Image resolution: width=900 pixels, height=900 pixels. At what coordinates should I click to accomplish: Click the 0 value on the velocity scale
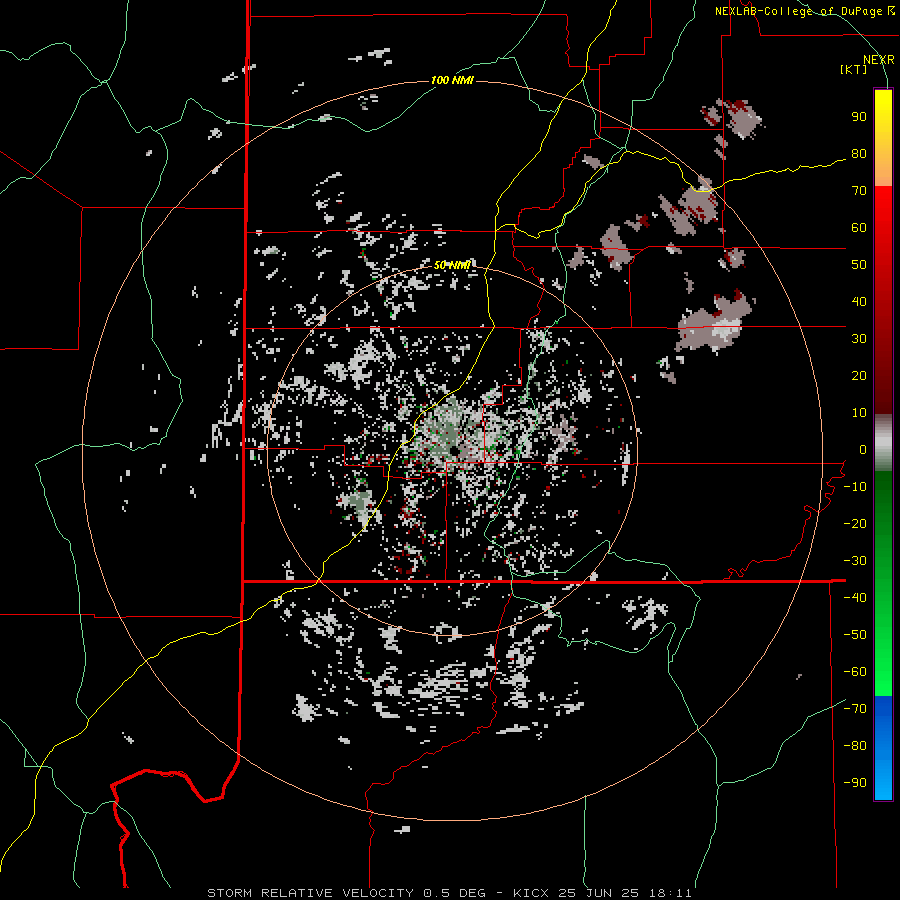coord(863,450)
